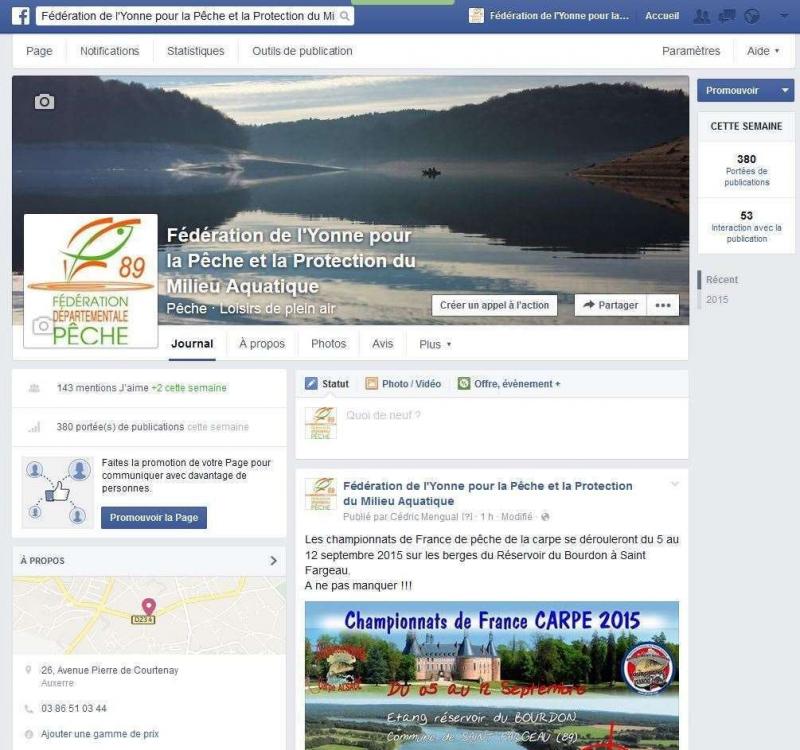The width and height of the screenshot is (800, 750).
Task: Click 380 portée(s) de publications text
Action: pos(120,427)
